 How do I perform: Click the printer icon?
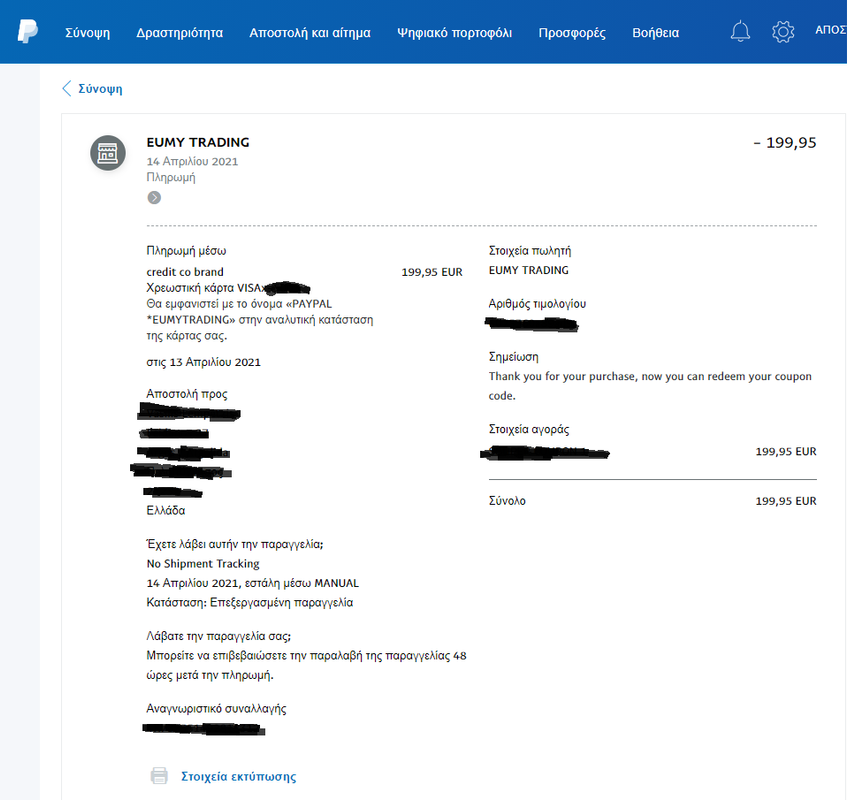point(159,776)
